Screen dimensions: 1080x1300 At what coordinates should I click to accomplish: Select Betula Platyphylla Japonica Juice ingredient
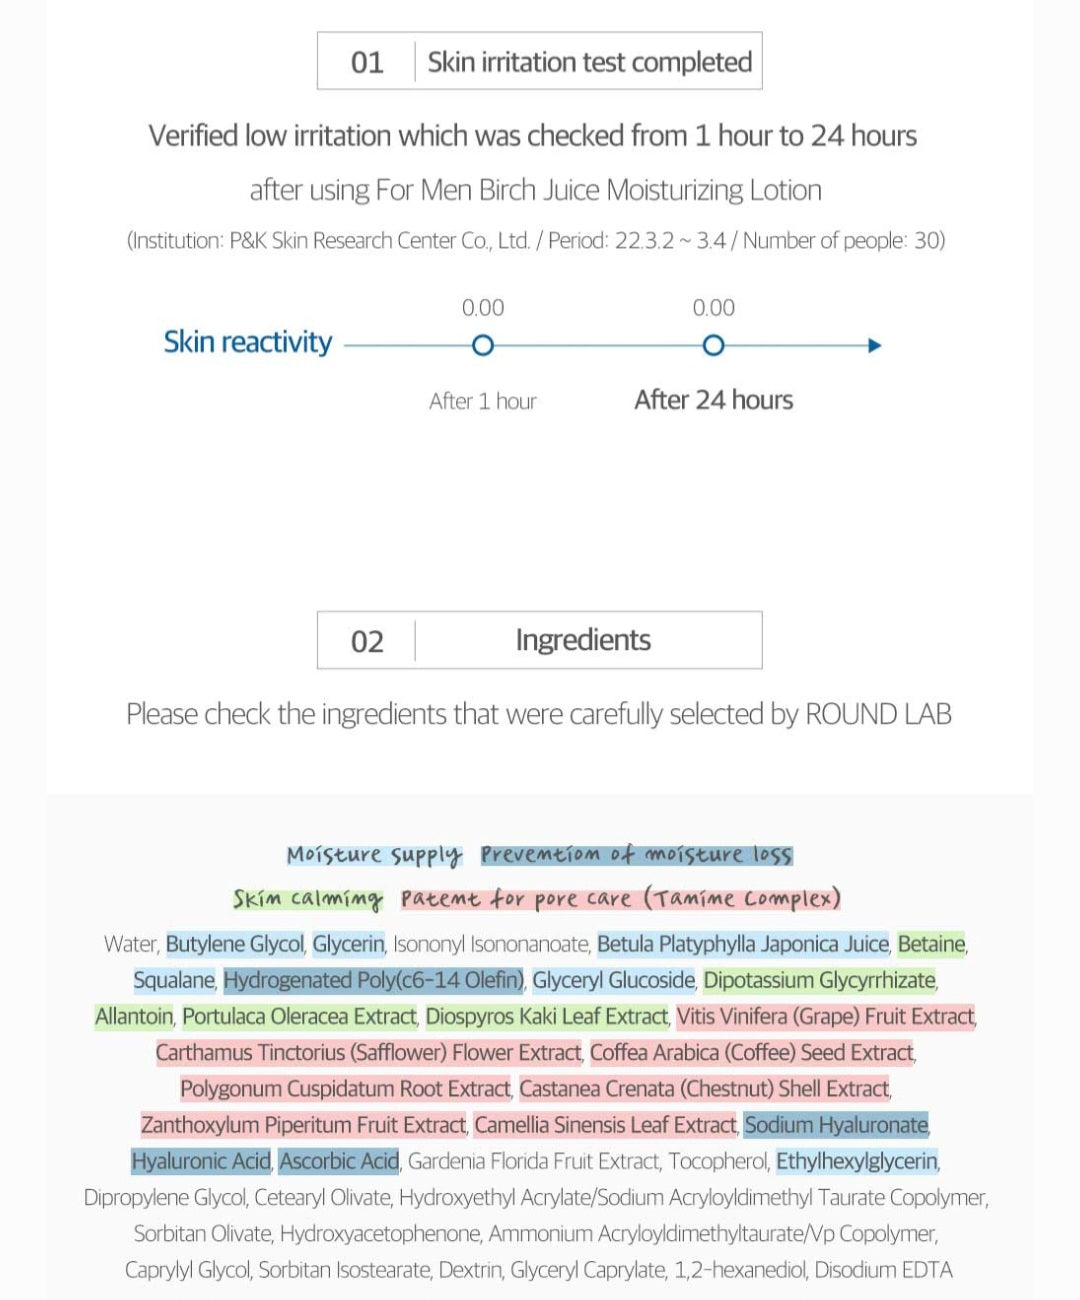pos(743,944)
